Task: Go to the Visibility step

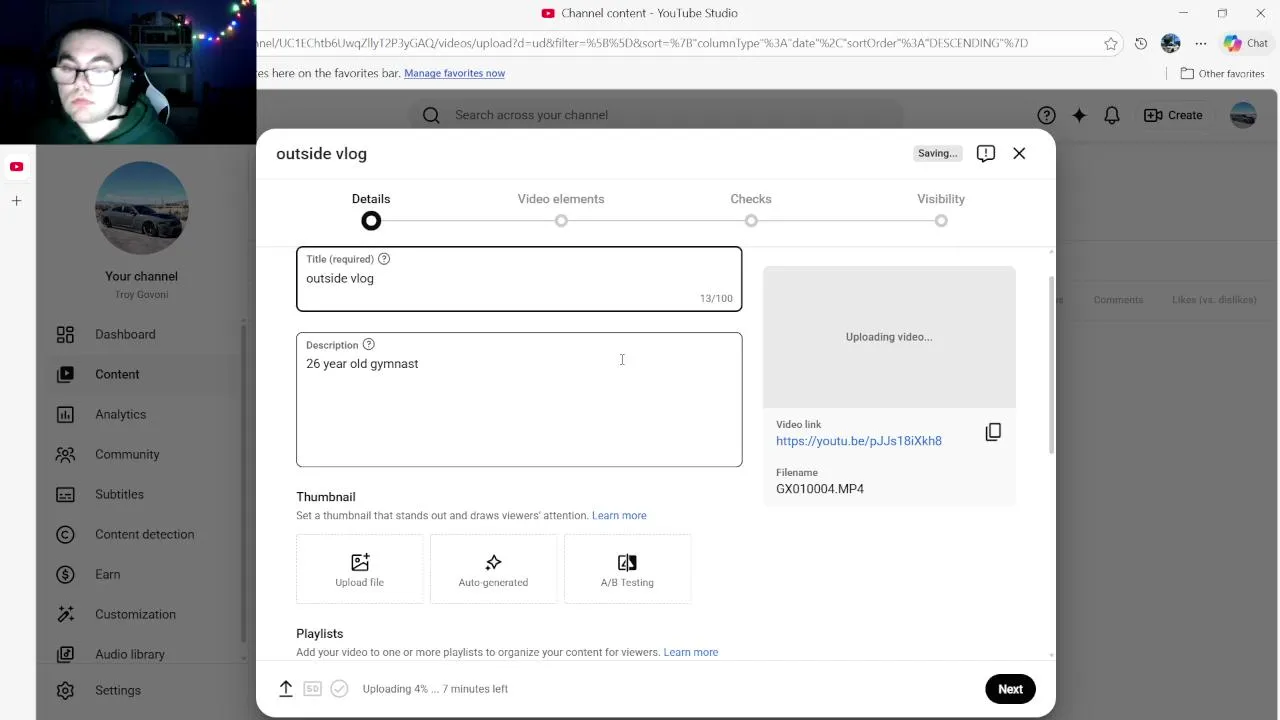Action: (941, 210)
